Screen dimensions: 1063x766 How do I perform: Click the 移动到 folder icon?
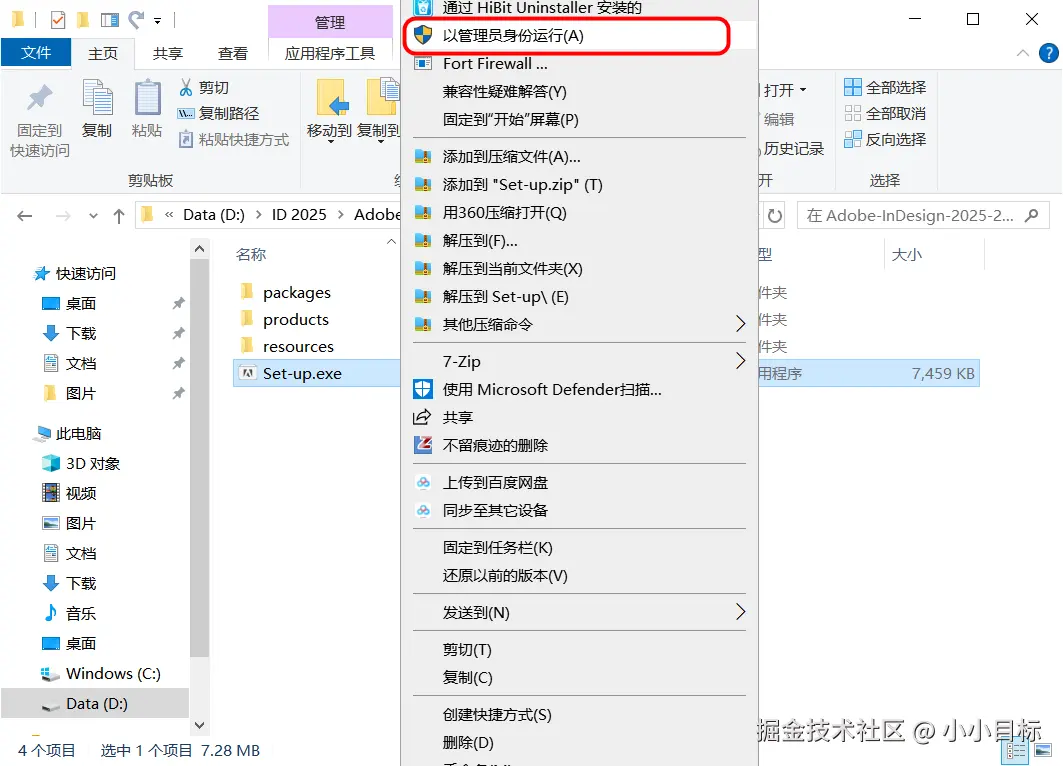(x=332, y=98)
